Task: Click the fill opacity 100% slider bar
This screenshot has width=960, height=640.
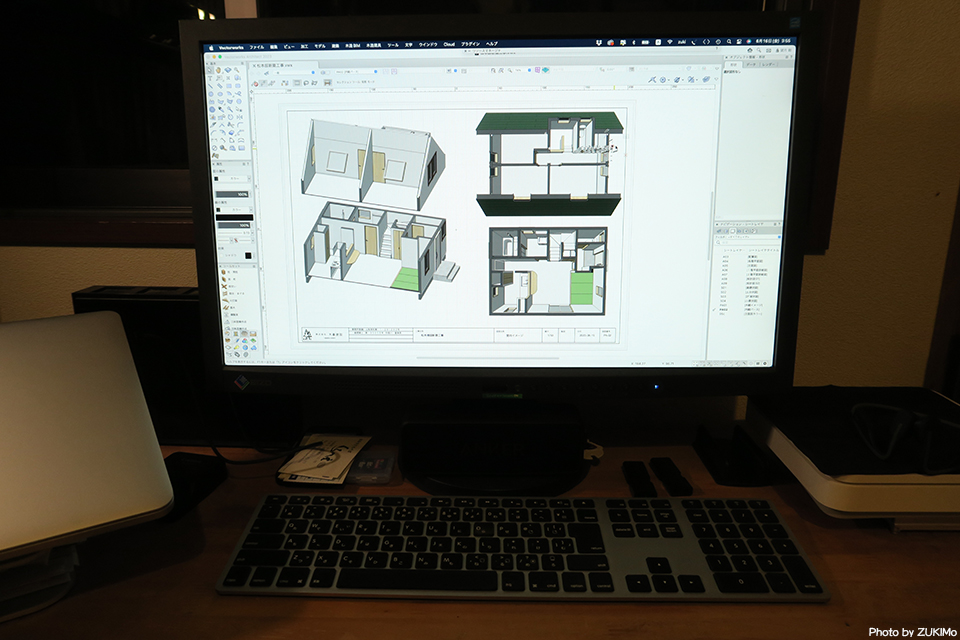Action: [x=233, y=194]
